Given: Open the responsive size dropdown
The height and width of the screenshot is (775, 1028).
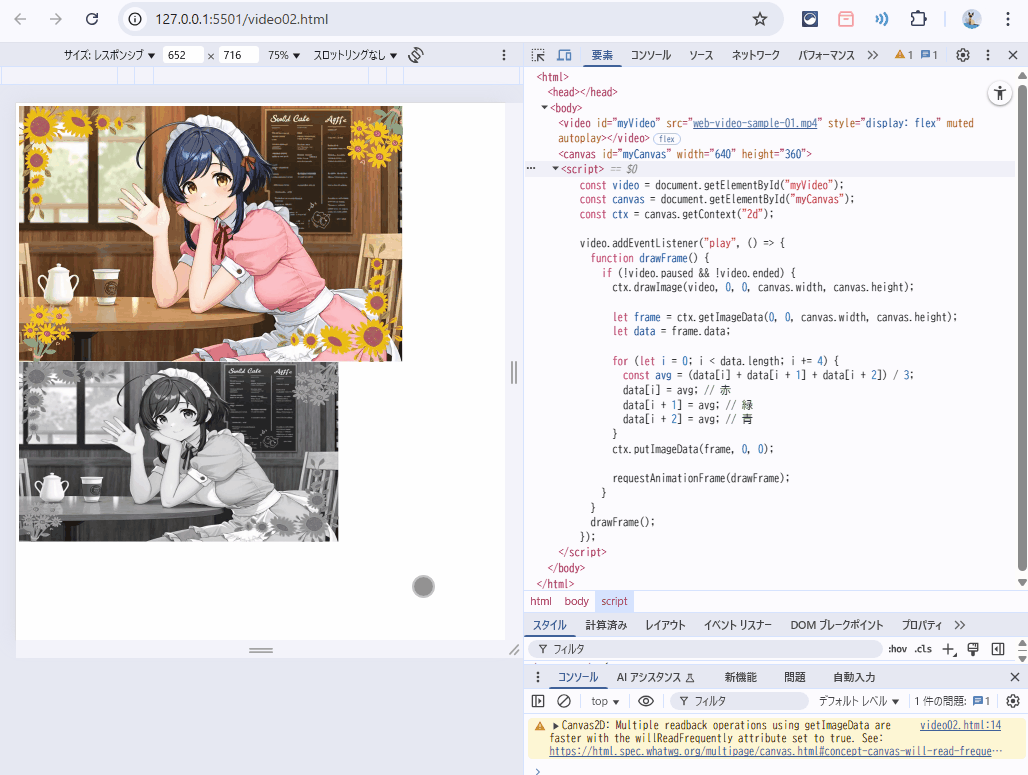Looking at the screenshot, I should [109, 55].
